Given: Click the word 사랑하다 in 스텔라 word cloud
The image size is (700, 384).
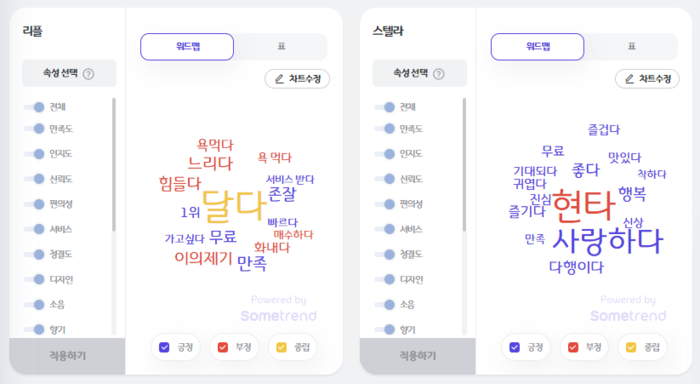Looking at the screenshot, I should tap(608, 240).
